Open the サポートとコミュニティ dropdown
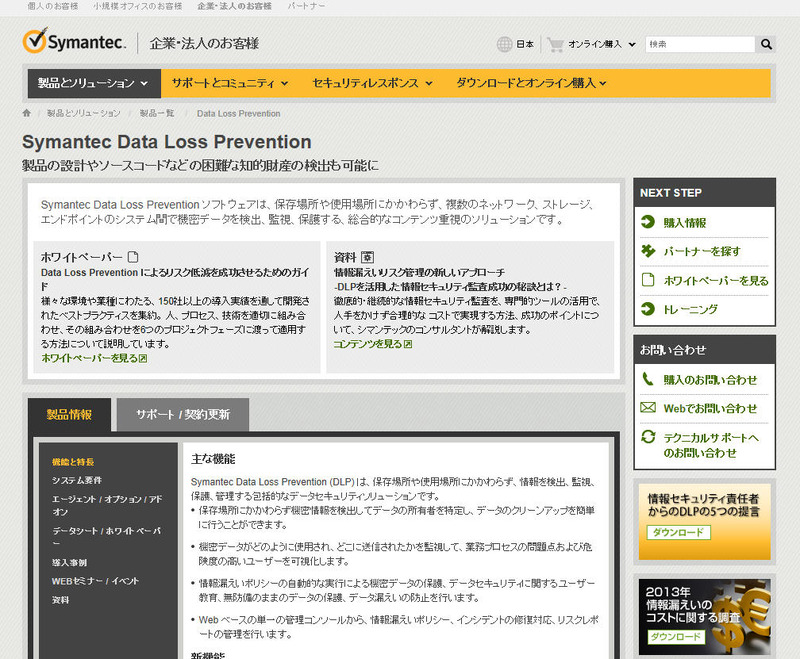The image size is (800, 659). 229,83
